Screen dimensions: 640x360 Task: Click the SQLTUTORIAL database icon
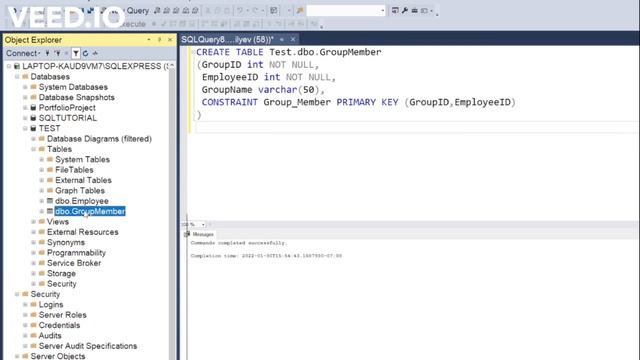pyautogui.click(x=33, y=118)
